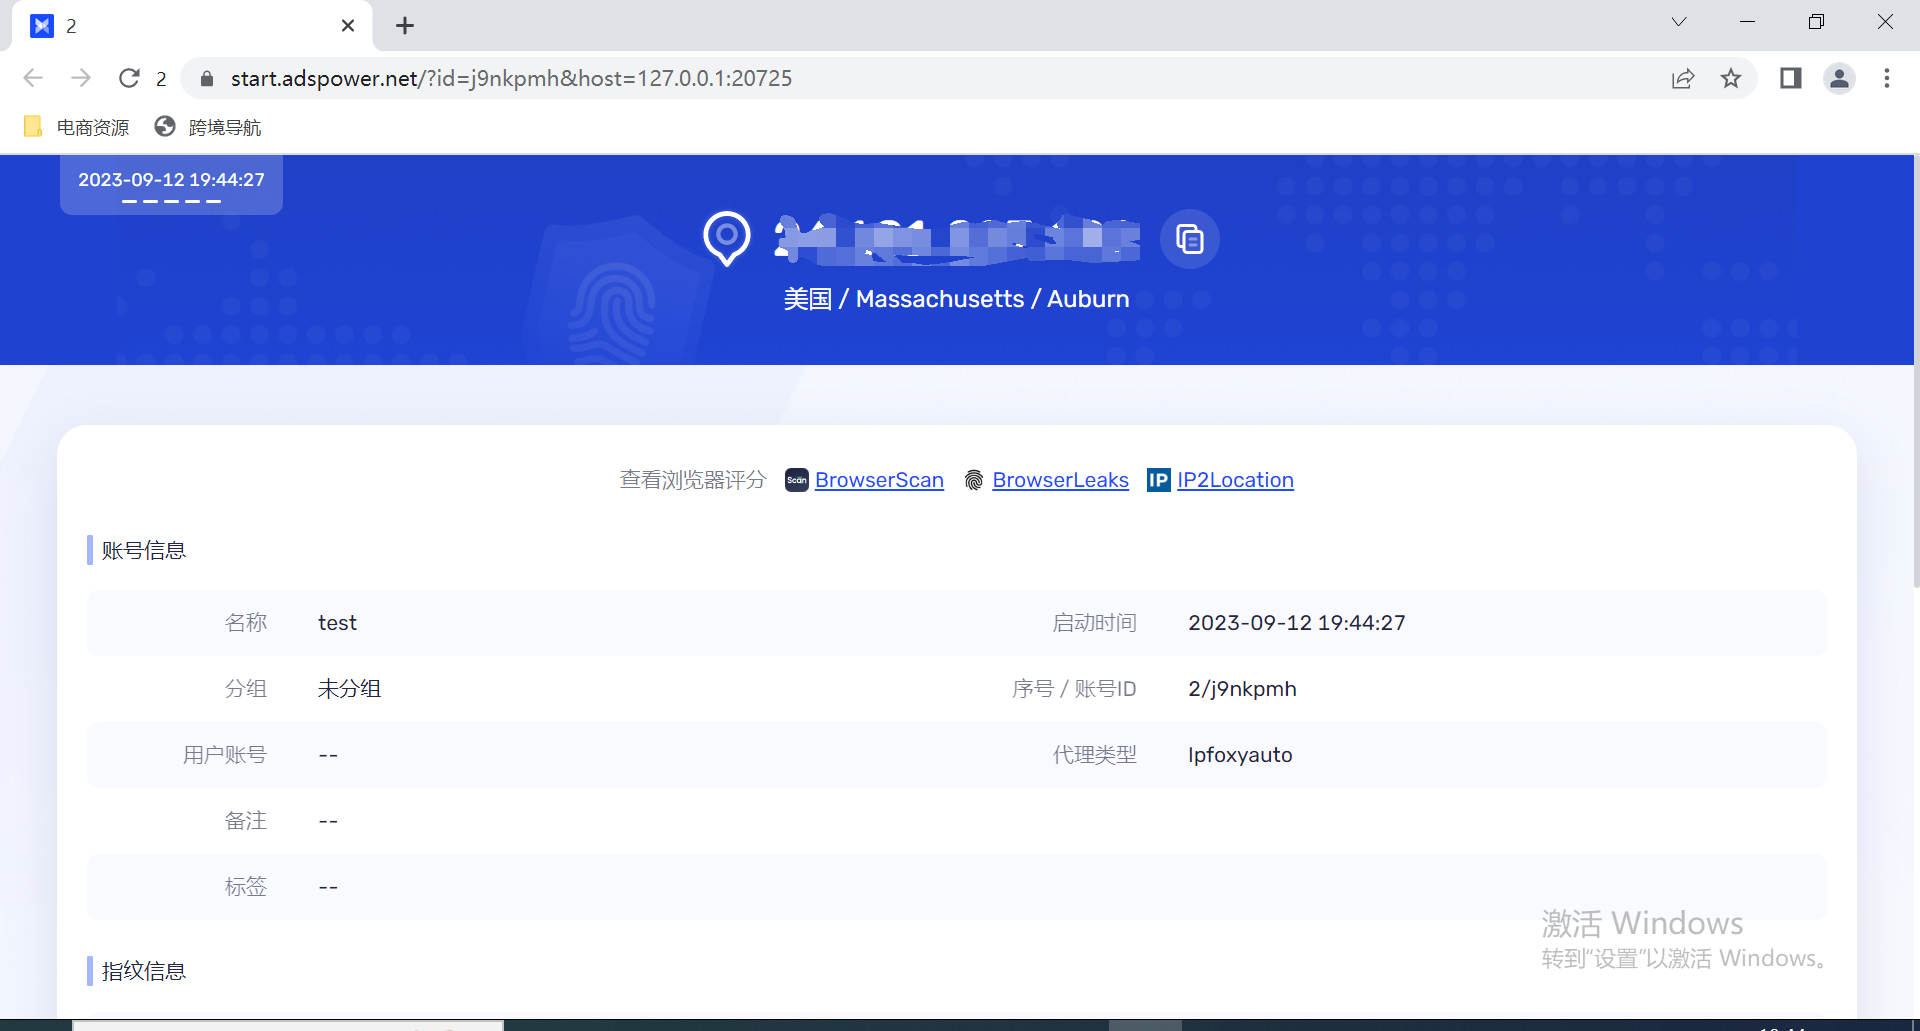
Task: Toggle the browser side panel
Action: 1790,78
